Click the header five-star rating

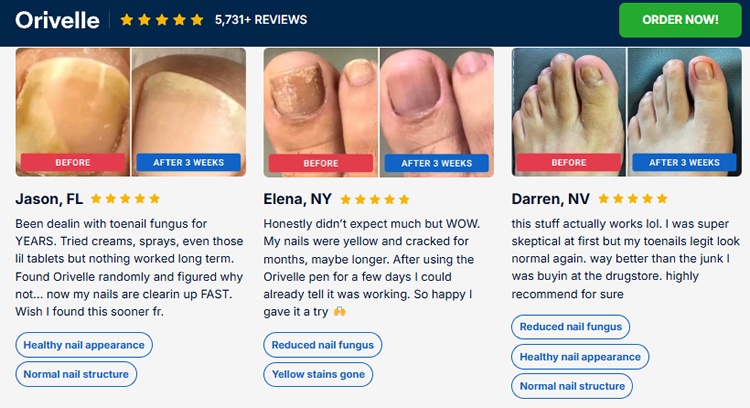pos(161,20)
